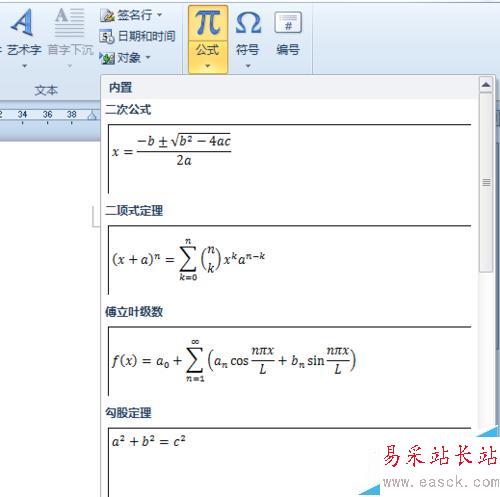Open the WordArt dropdown arrow below 艺术字
Viewport: 500px width, 497px height.
(x=24, y=66)
